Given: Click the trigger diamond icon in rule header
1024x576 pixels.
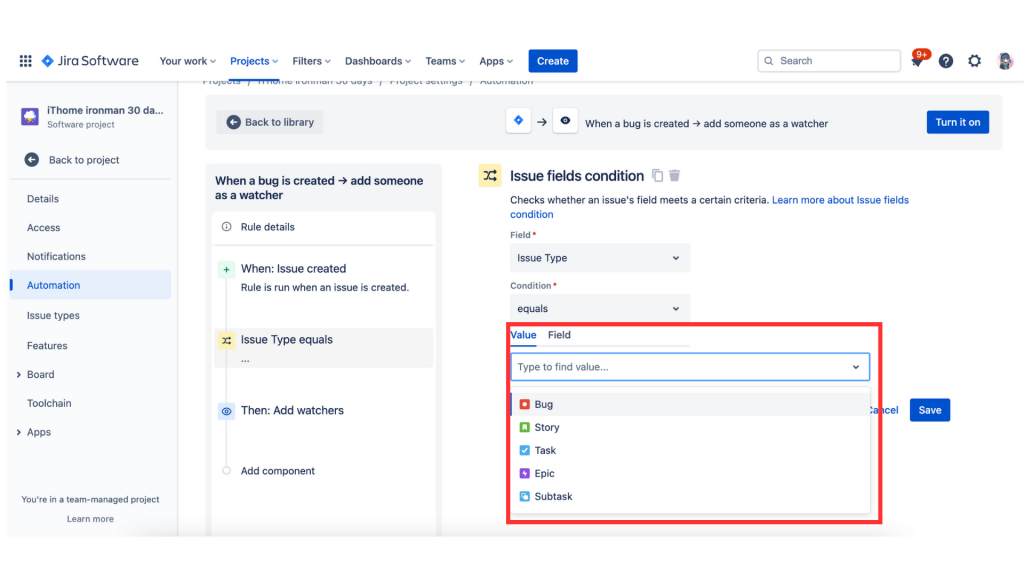Looking at the screenshot, I should (519, 121).
